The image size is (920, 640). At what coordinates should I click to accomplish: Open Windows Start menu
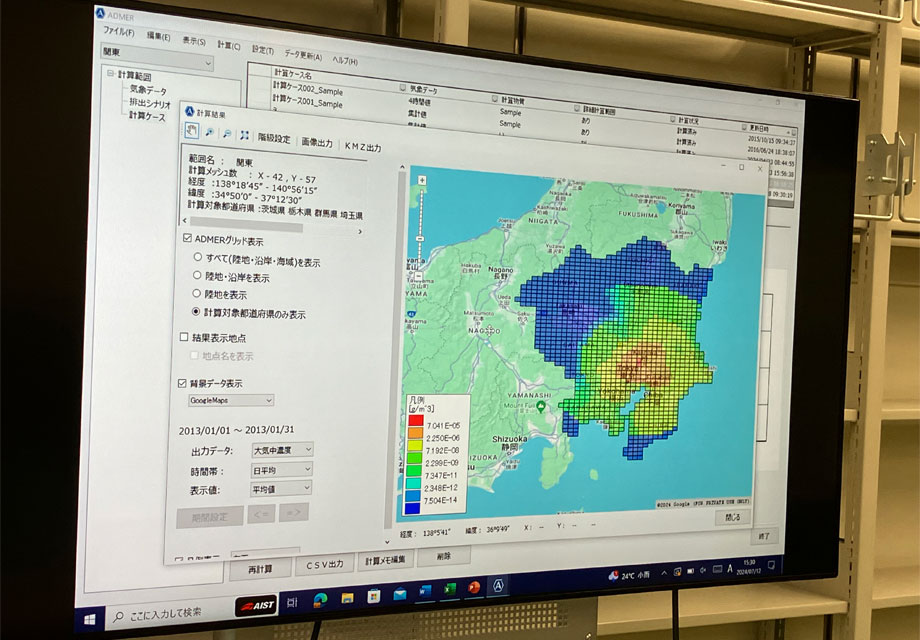(x=90, y=619)
